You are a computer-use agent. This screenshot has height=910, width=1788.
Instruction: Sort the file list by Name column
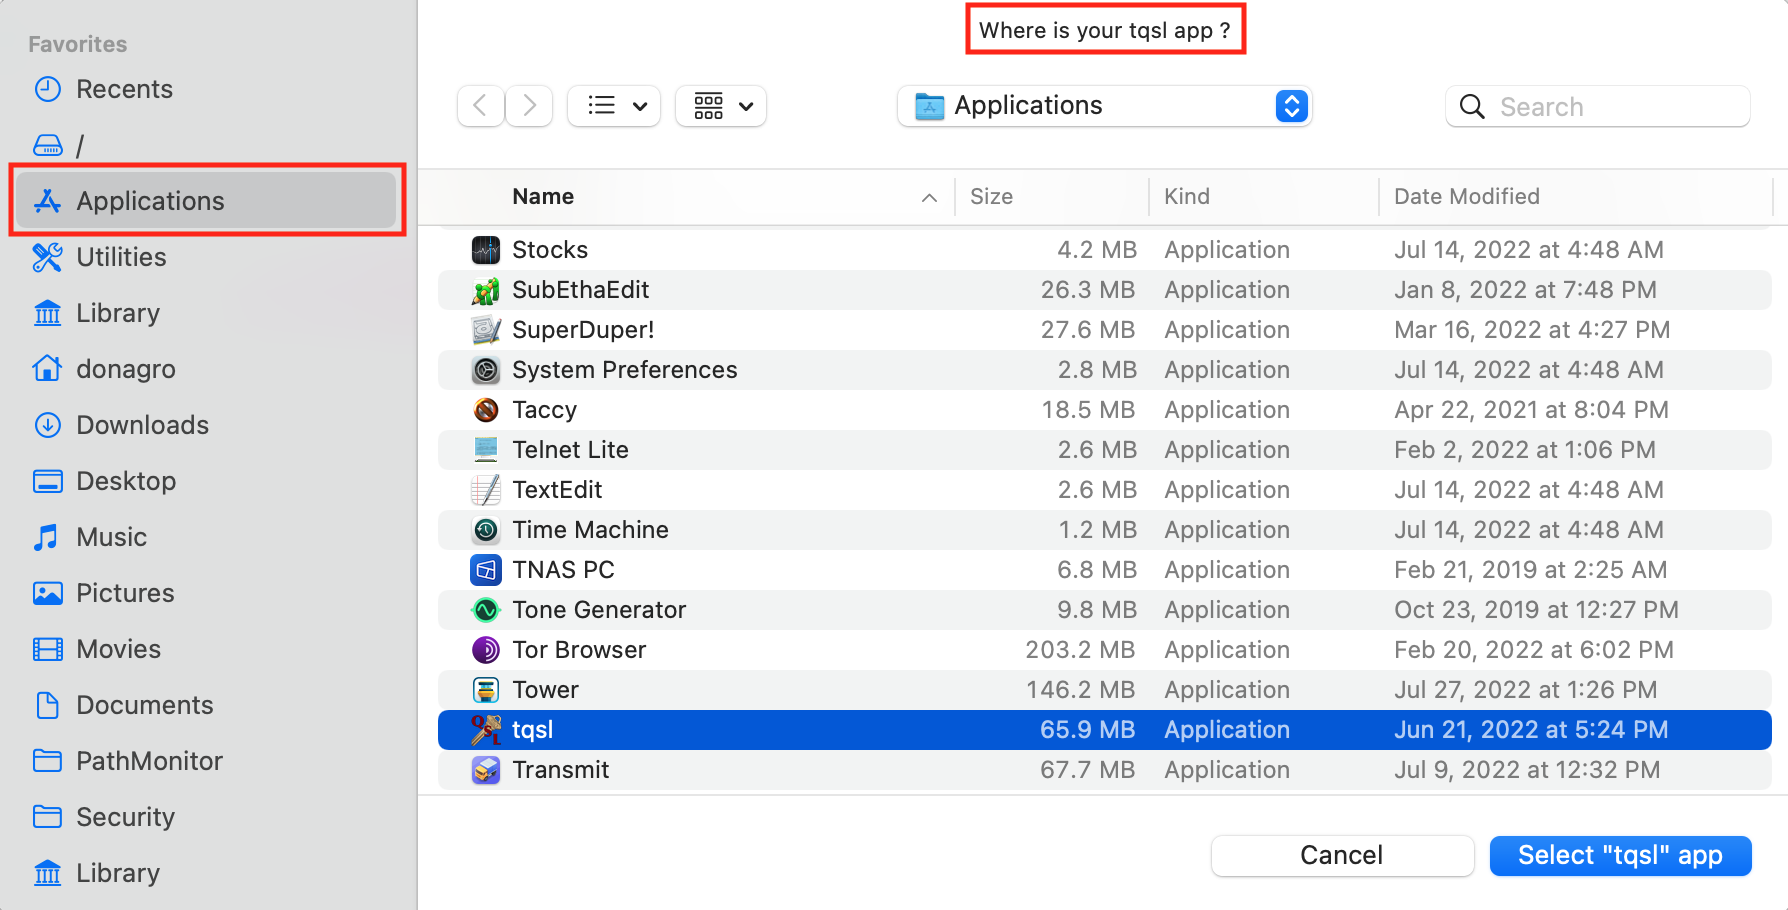[543, 197]
